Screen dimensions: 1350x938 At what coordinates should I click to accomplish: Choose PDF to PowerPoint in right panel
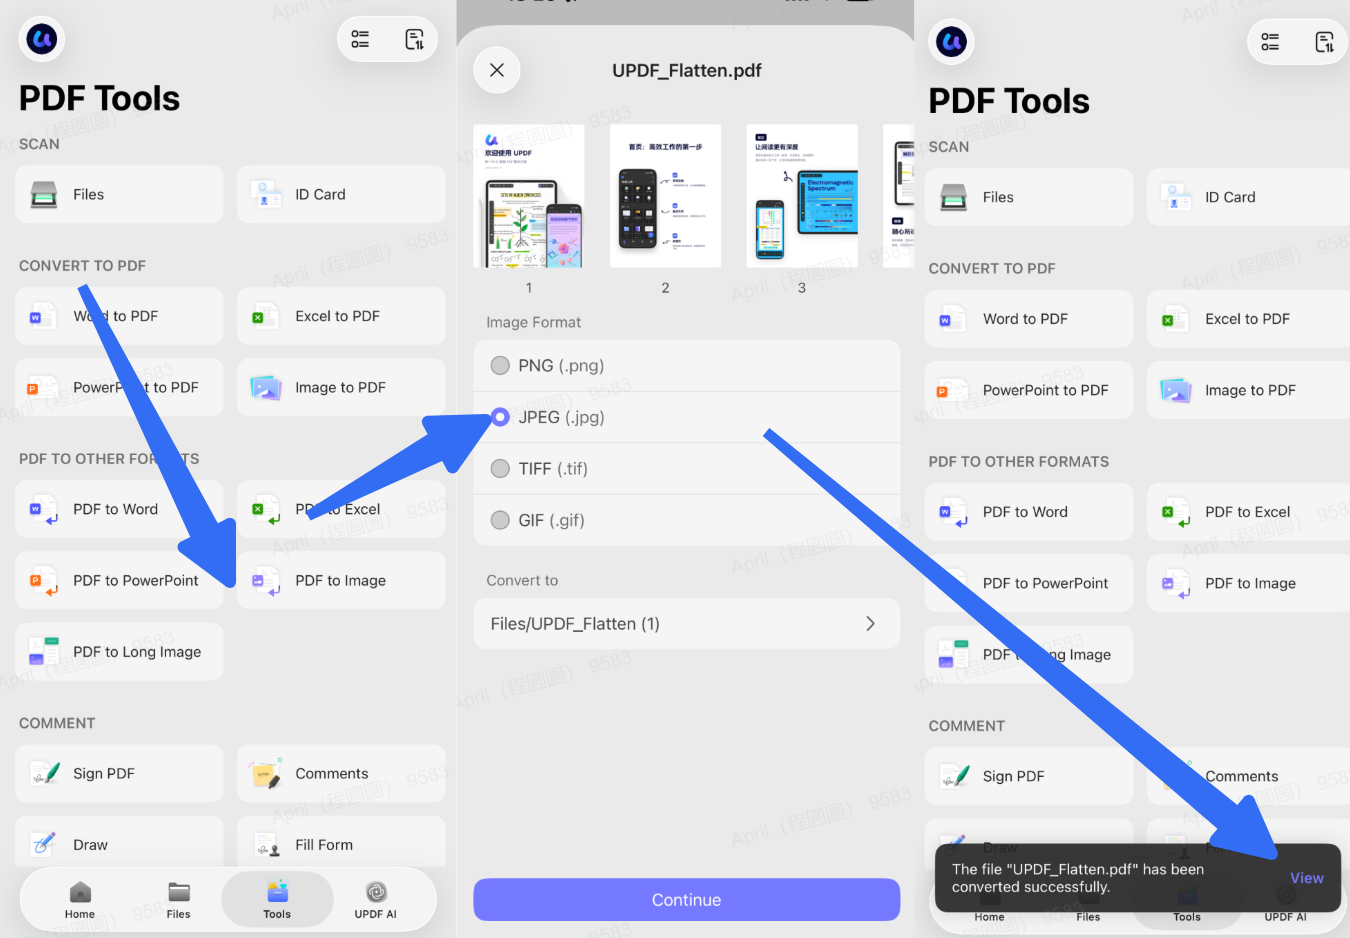(x=1029, y=583)
